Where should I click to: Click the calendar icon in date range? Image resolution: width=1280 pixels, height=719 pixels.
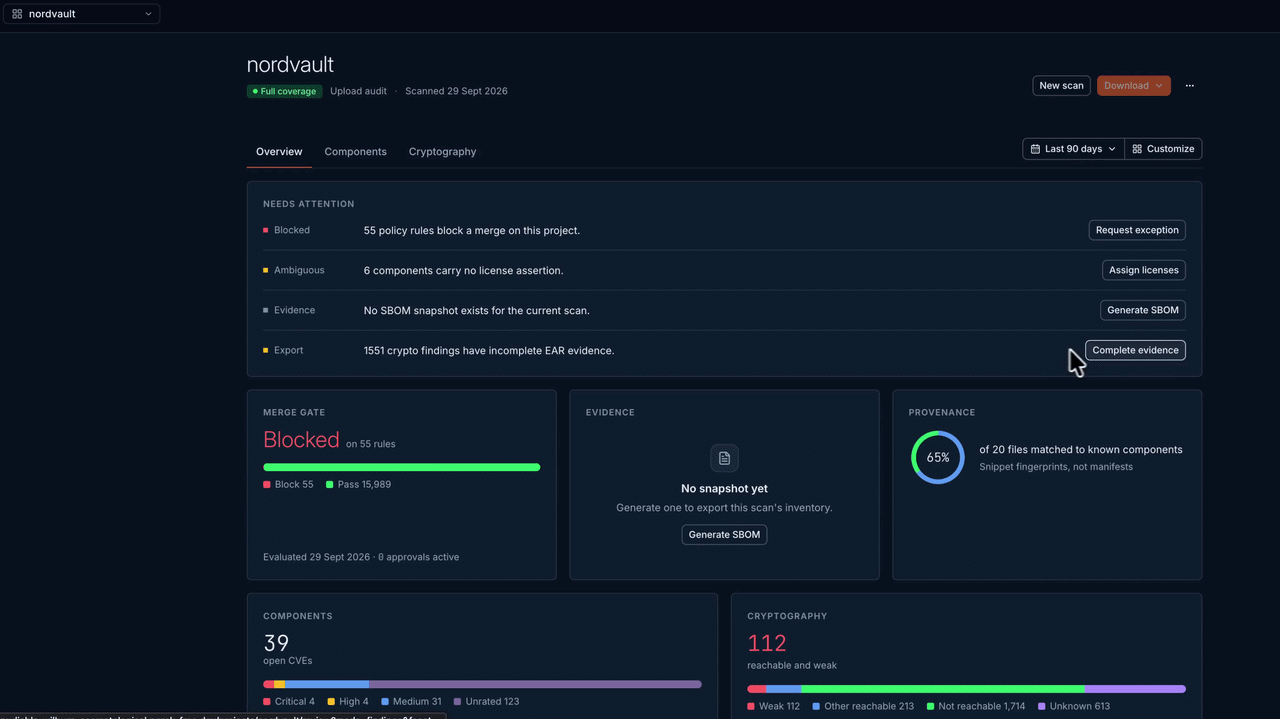point(1035,149)
